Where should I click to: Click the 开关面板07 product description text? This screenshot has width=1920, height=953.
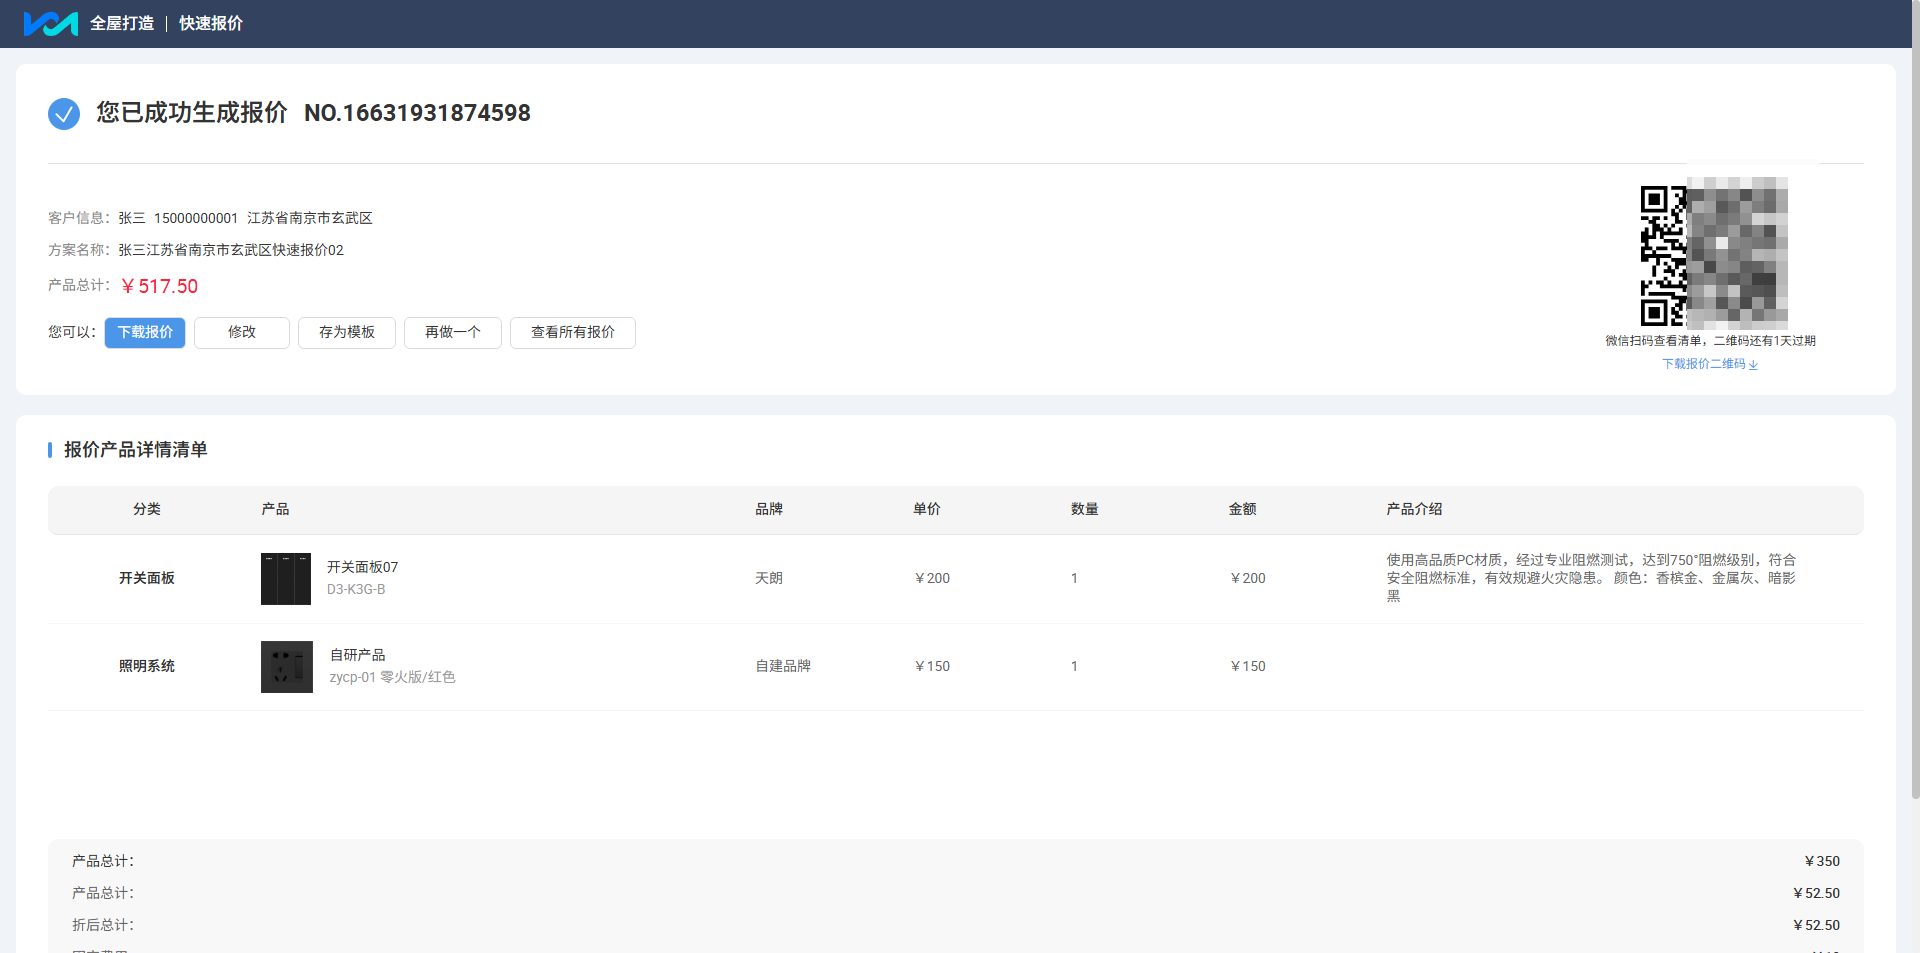pyautogui.click(x=1591, y=578)
